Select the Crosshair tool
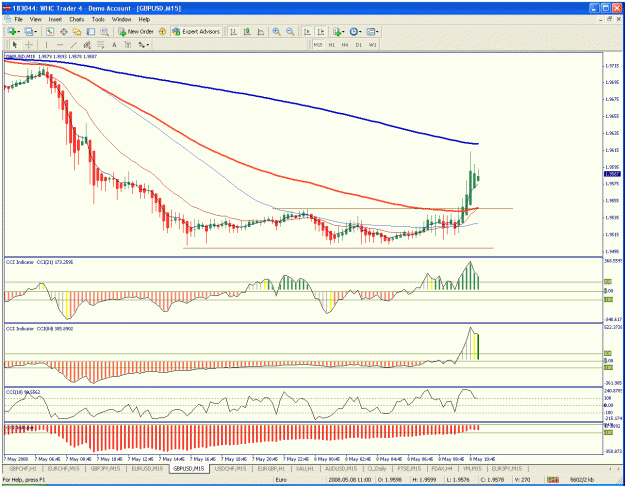Viewport: 625px width, 486px height. (29, 45)
